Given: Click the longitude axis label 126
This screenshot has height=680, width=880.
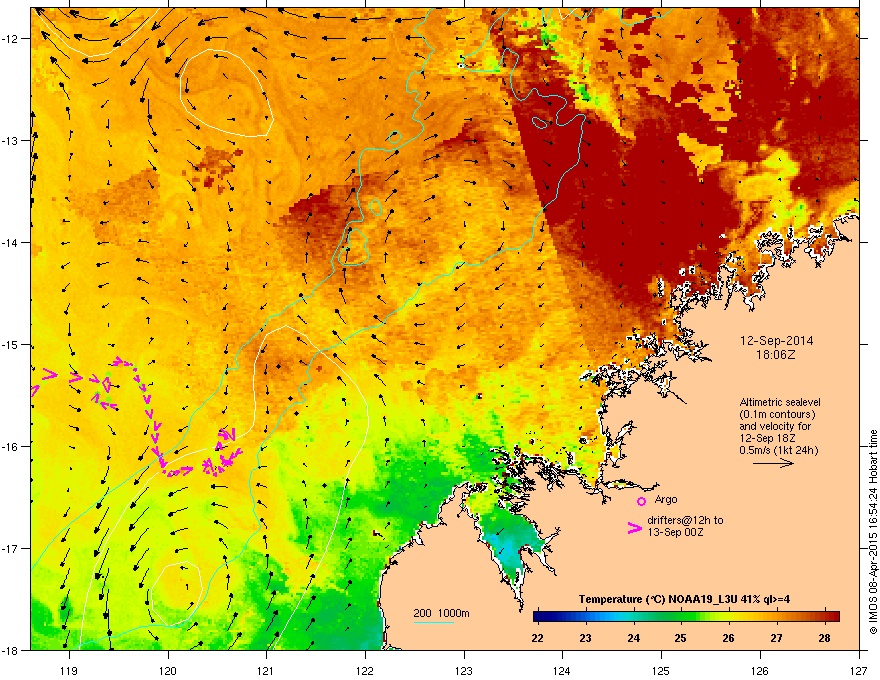Looking at the screenshot, I should pos(760,670).
